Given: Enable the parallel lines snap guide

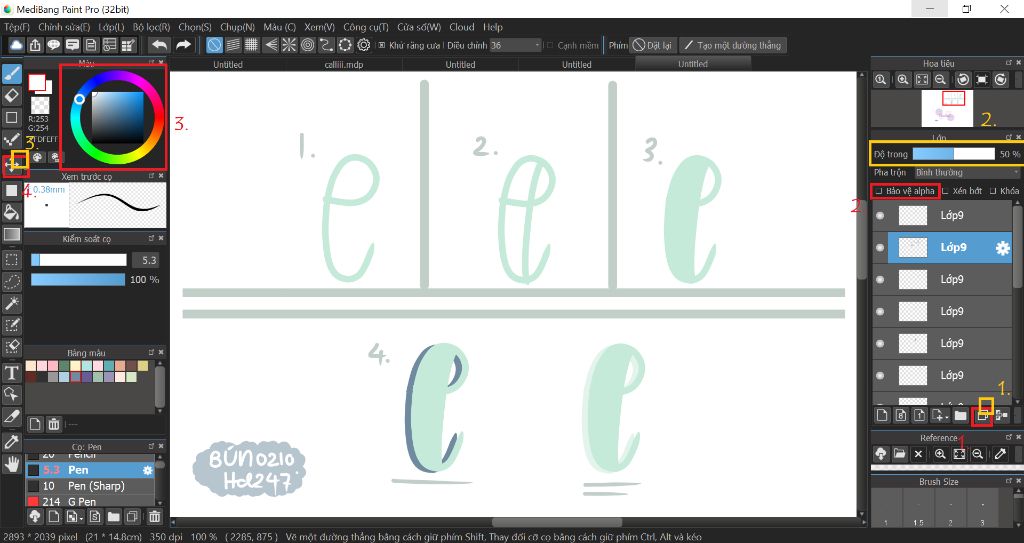Looking at the screenshot, I should pos(233,44).
